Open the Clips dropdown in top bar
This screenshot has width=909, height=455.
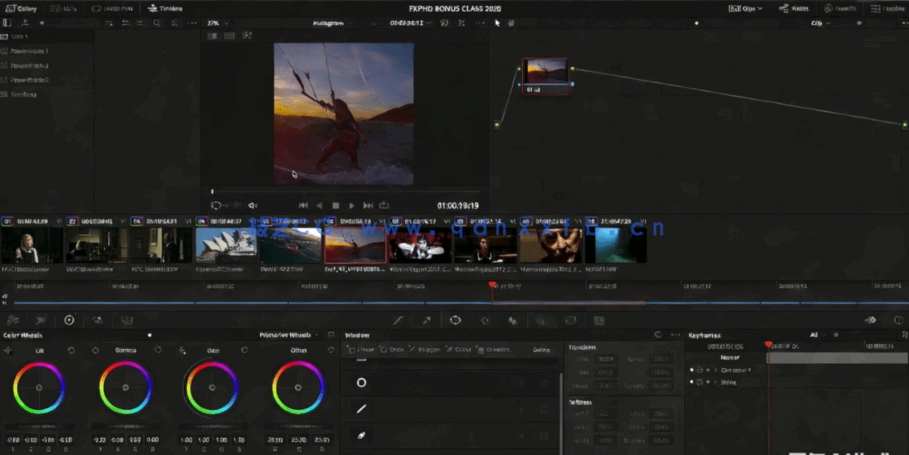(x=746, y=8)
